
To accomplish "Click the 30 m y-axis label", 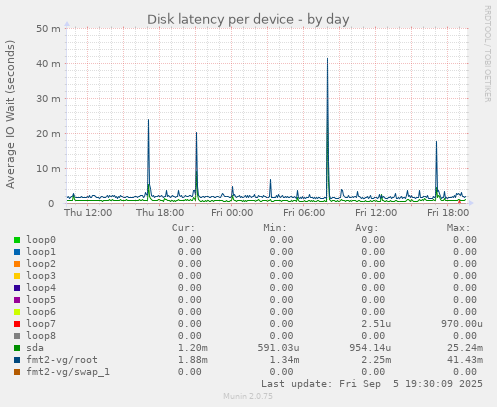I will click(x=48, y=99).
